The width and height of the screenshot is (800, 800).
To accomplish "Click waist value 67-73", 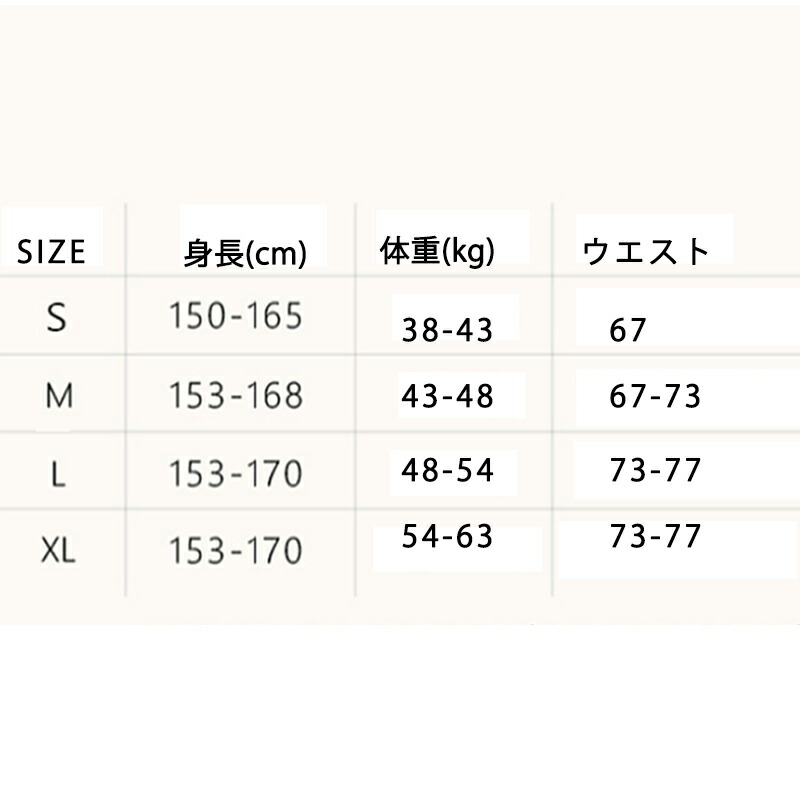I will click(655, 396).
